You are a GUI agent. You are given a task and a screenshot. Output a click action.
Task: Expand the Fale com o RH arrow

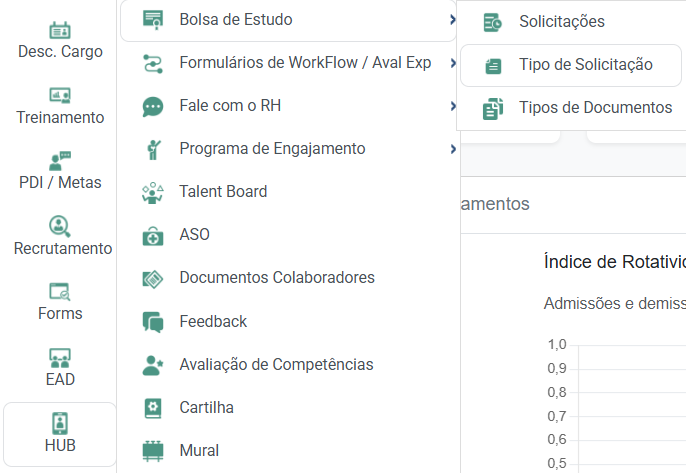[453, 106]
